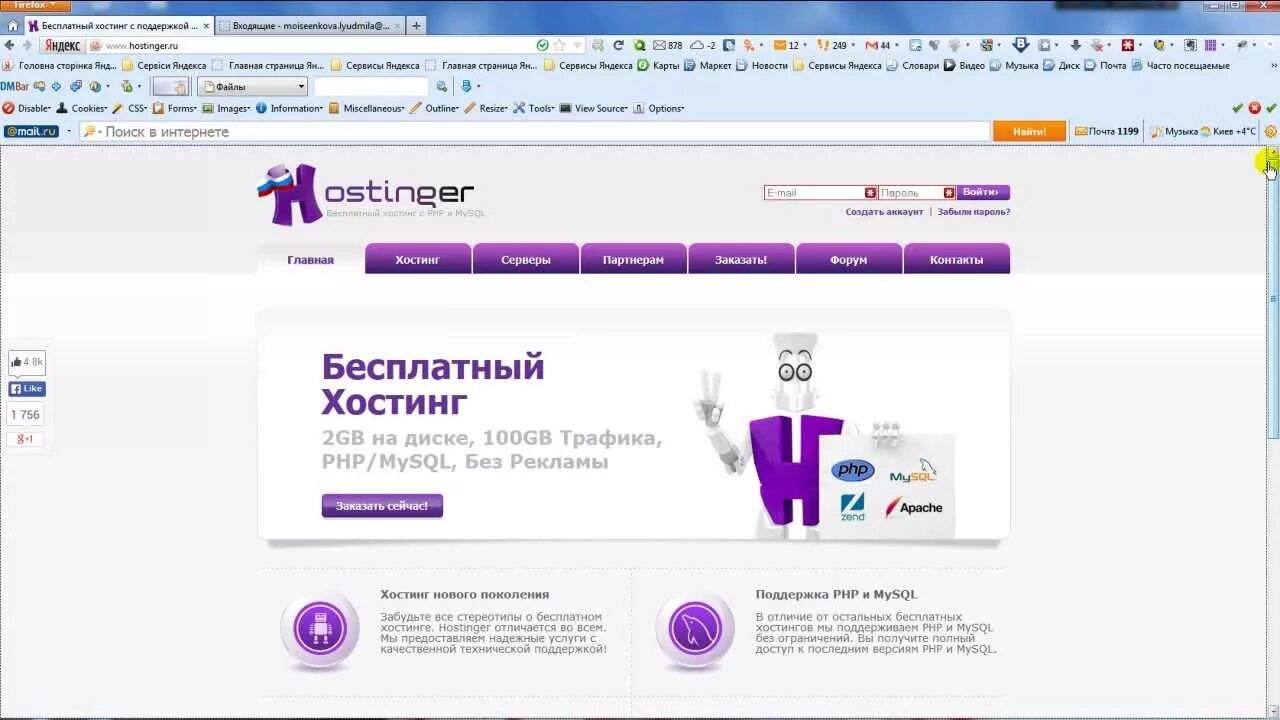Open the CSS dropdown menu
The height and width of the screenshot is (720, 1280).
coord(130,108)
